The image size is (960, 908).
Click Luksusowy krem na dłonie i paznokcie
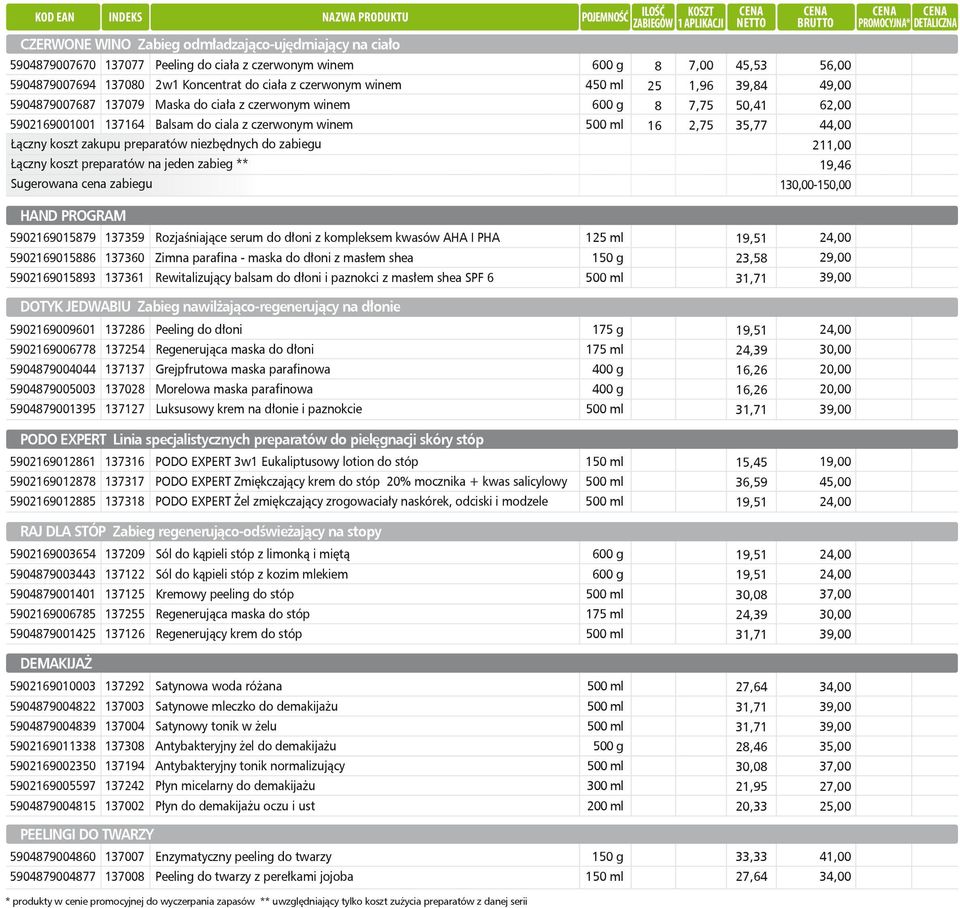click(x=258, y=409)
